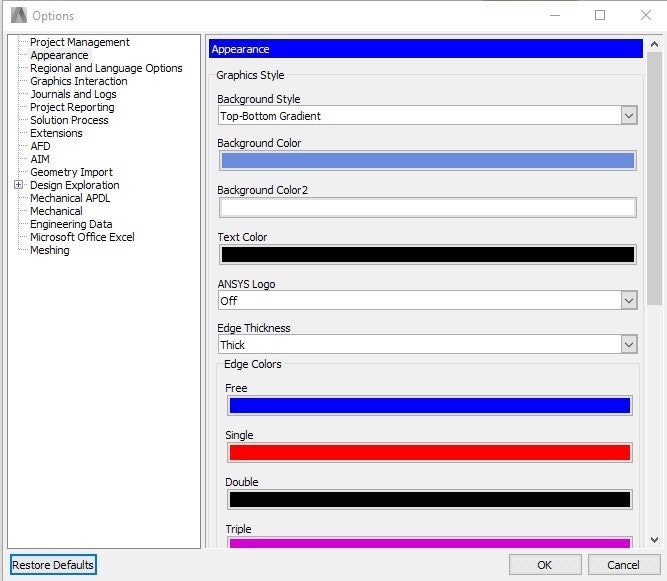Select Microsoft Office Excel options
This screenshot has height=581, width=667.
point(82,237)
